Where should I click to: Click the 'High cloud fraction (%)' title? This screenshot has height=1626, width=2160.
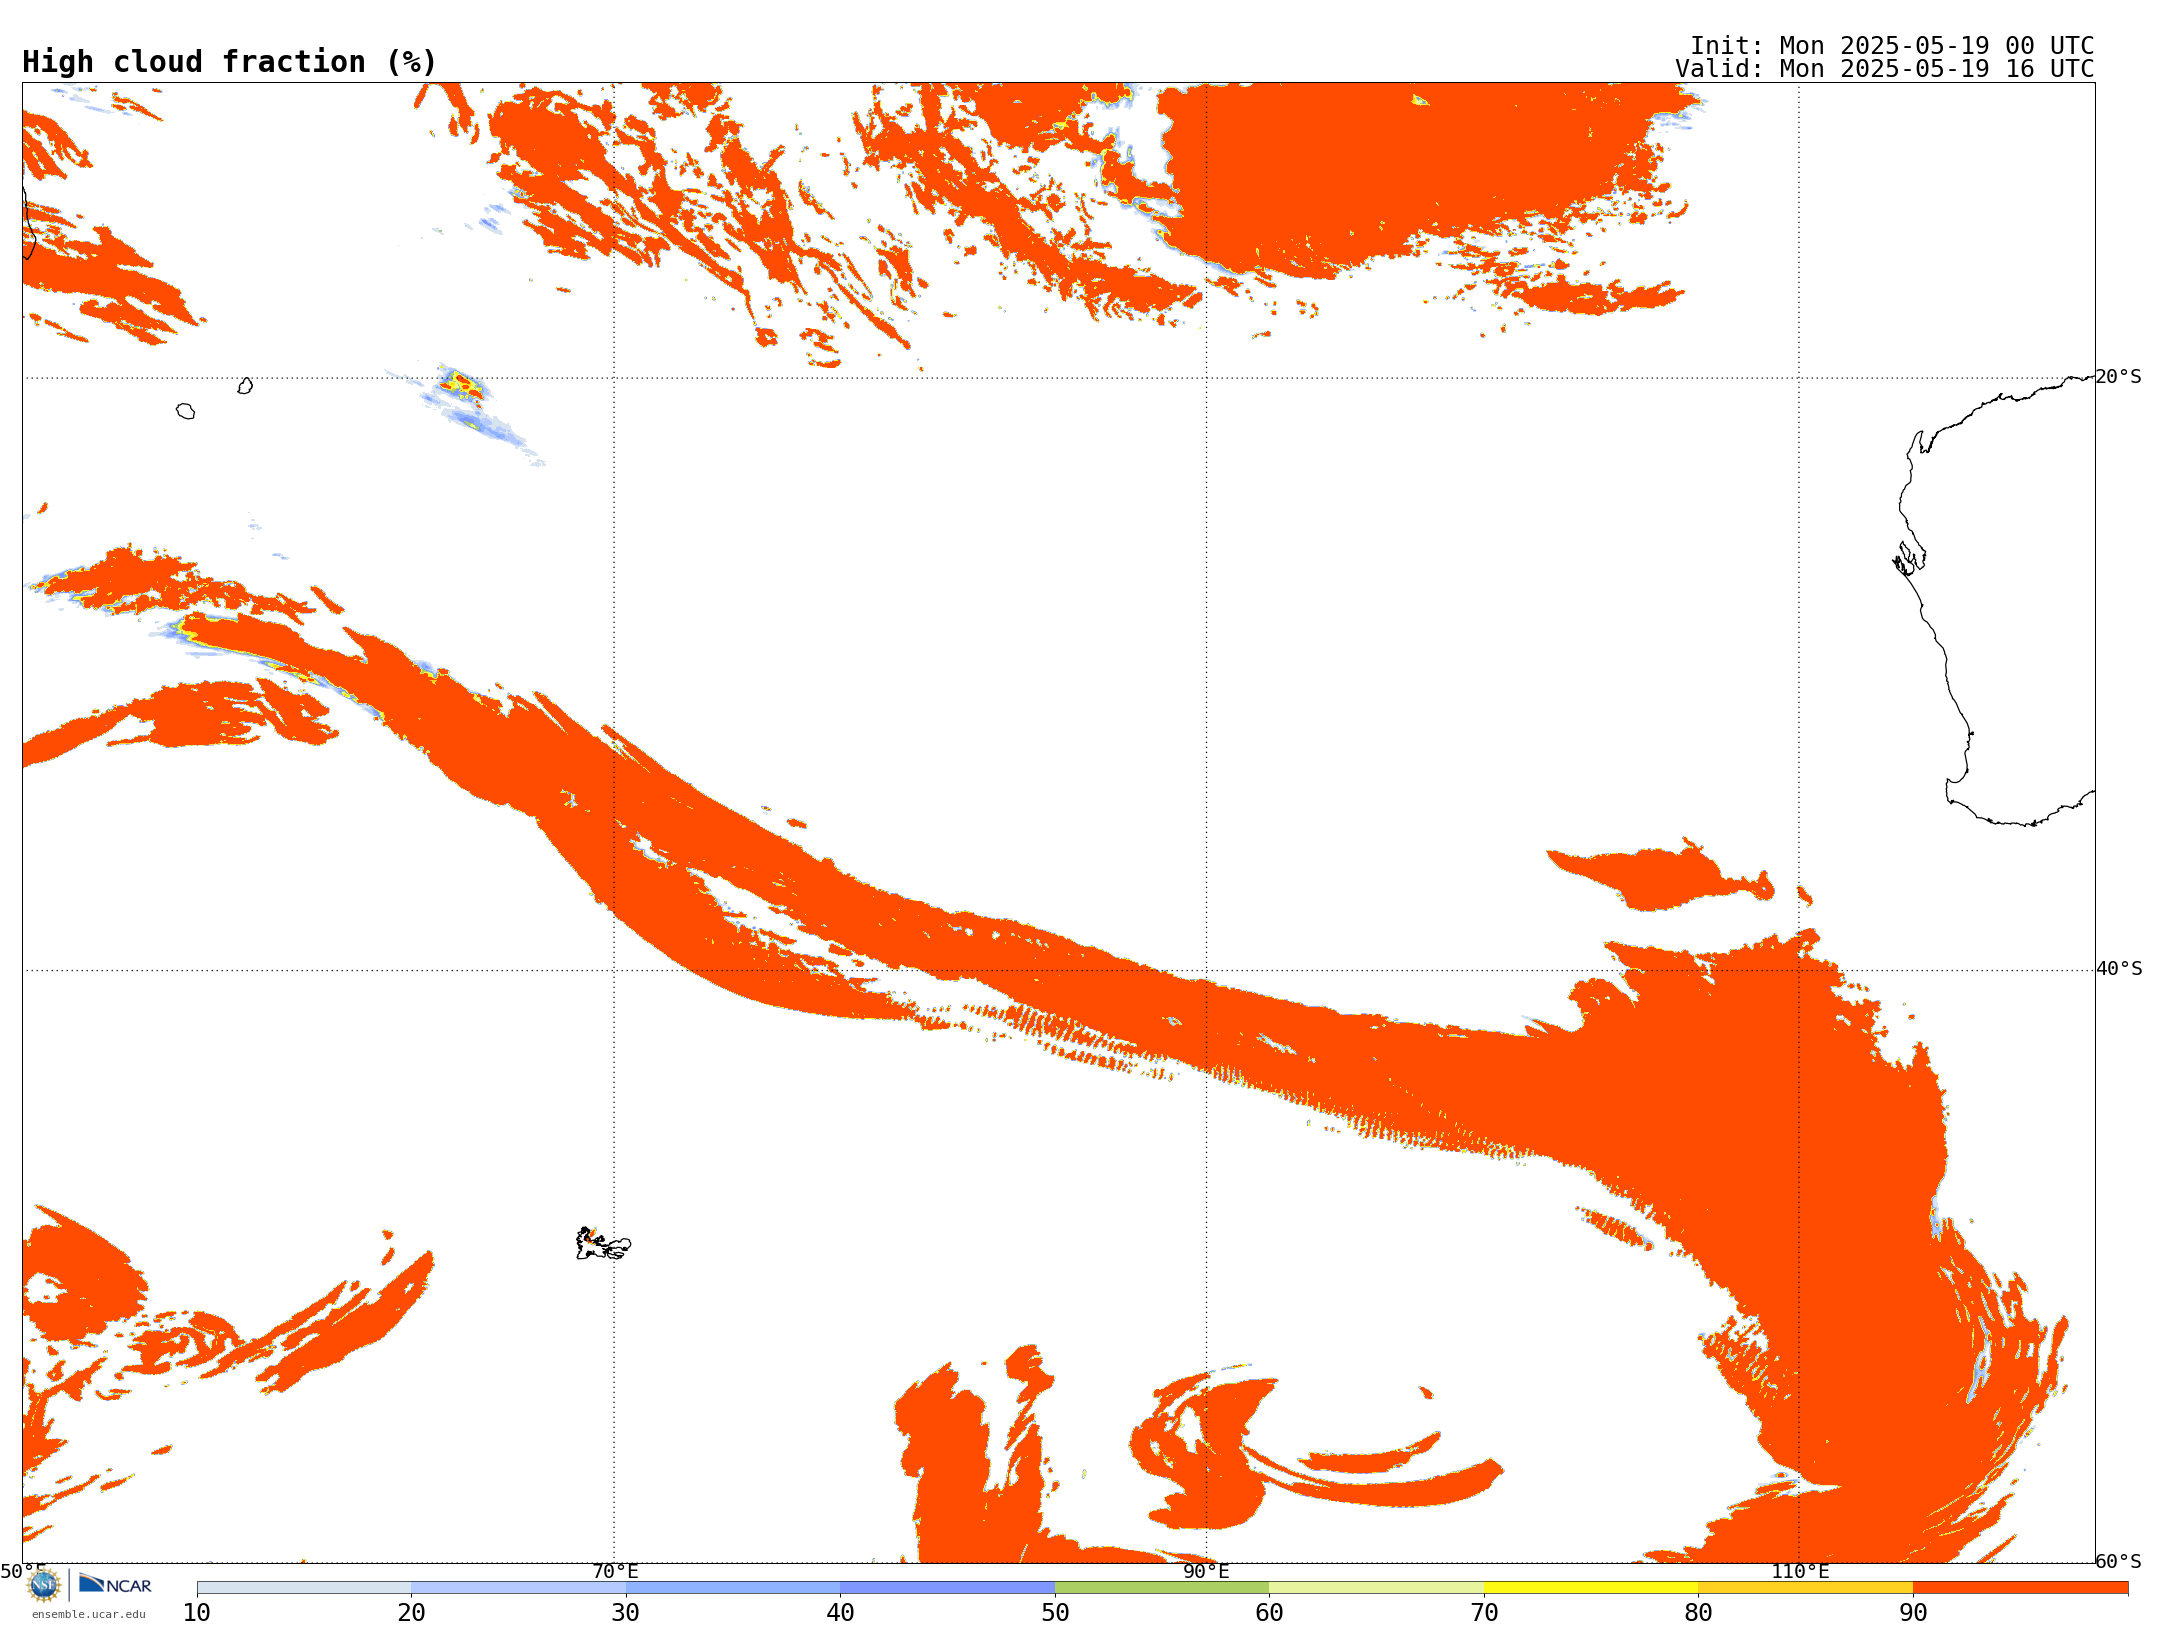pyautogui.click(x=230, y=62)
